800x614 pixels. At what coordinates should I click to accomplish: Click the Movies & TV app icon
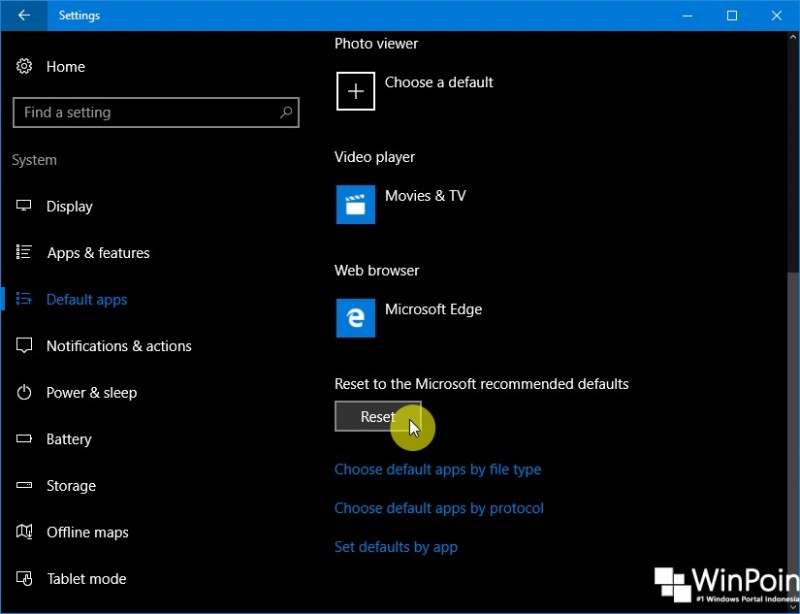[356, 205]
